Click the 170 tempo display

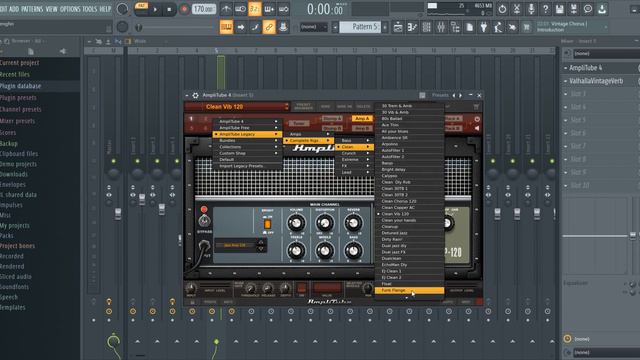pos(204,9)
